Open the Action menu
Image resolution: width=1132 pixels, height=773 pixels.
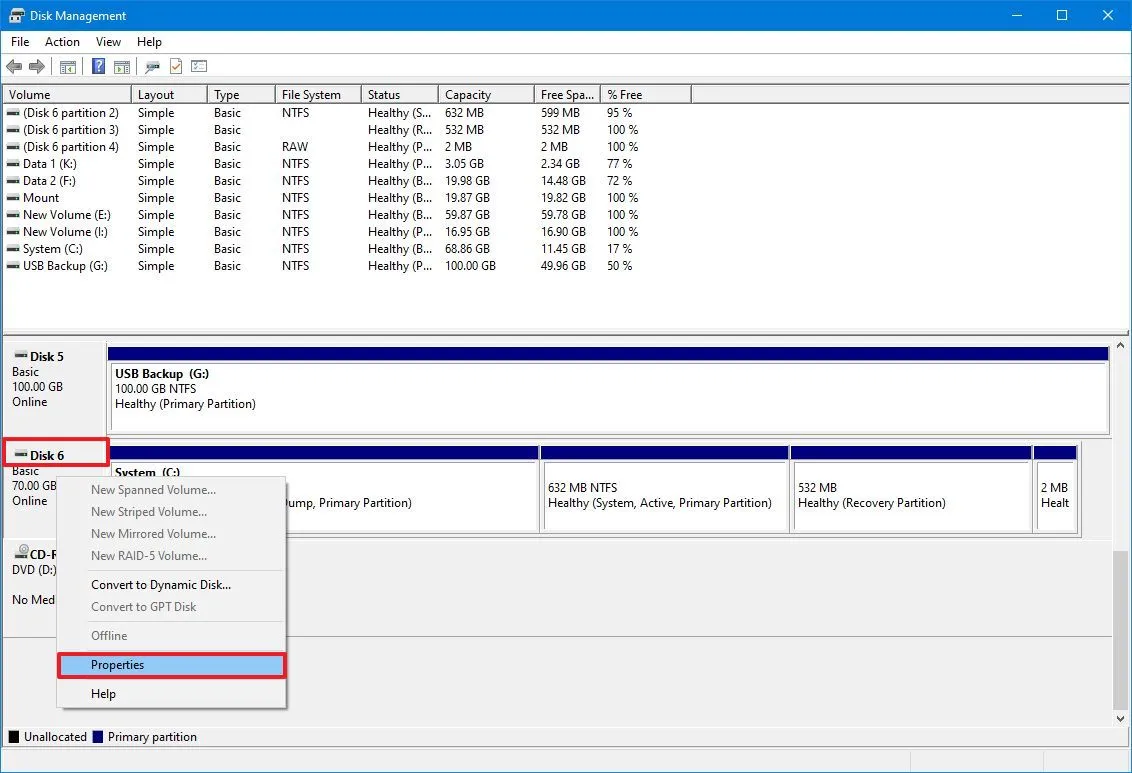[62, 42]
